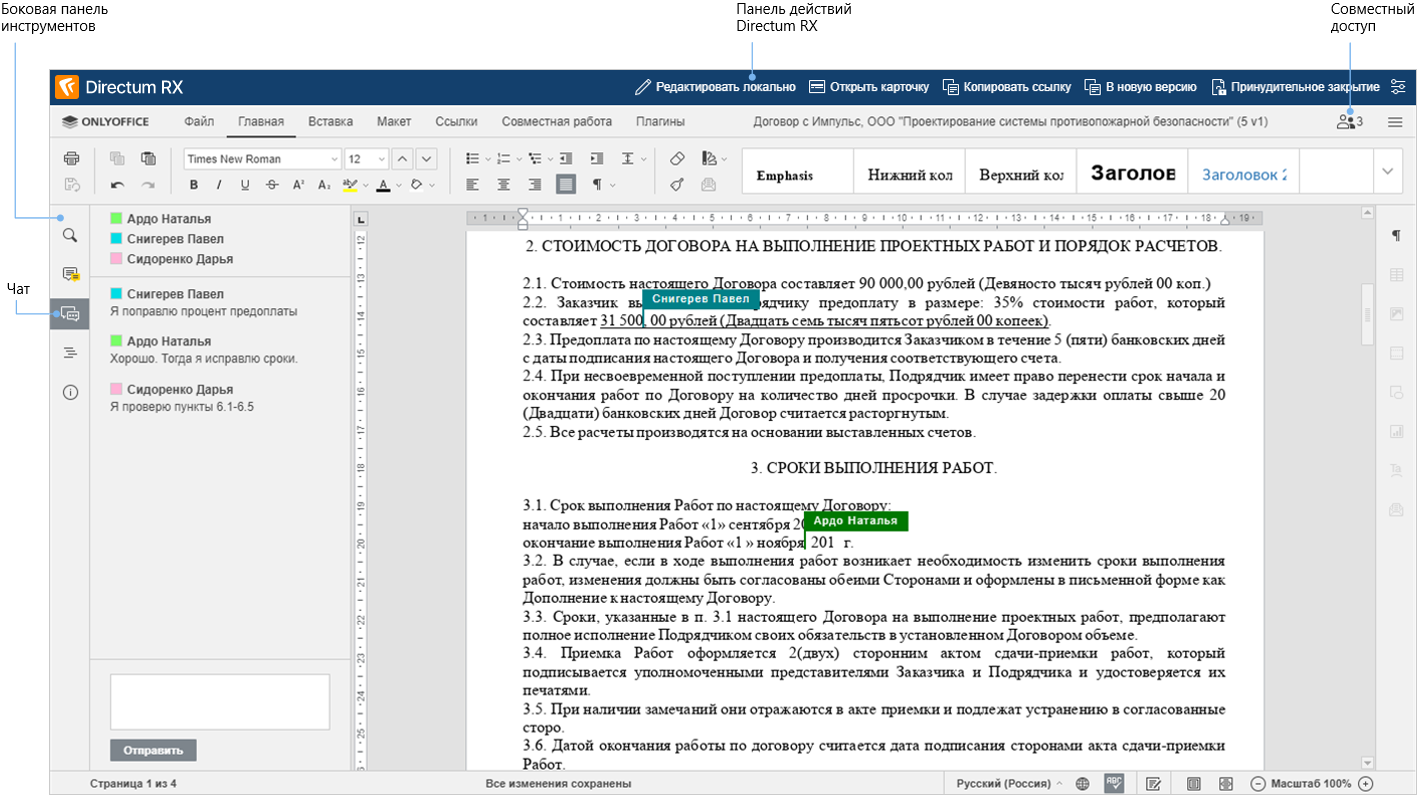The height and width of the screenshot is (795, 1417).
Task: Open shared access users icon
Action: (1349, 122)
